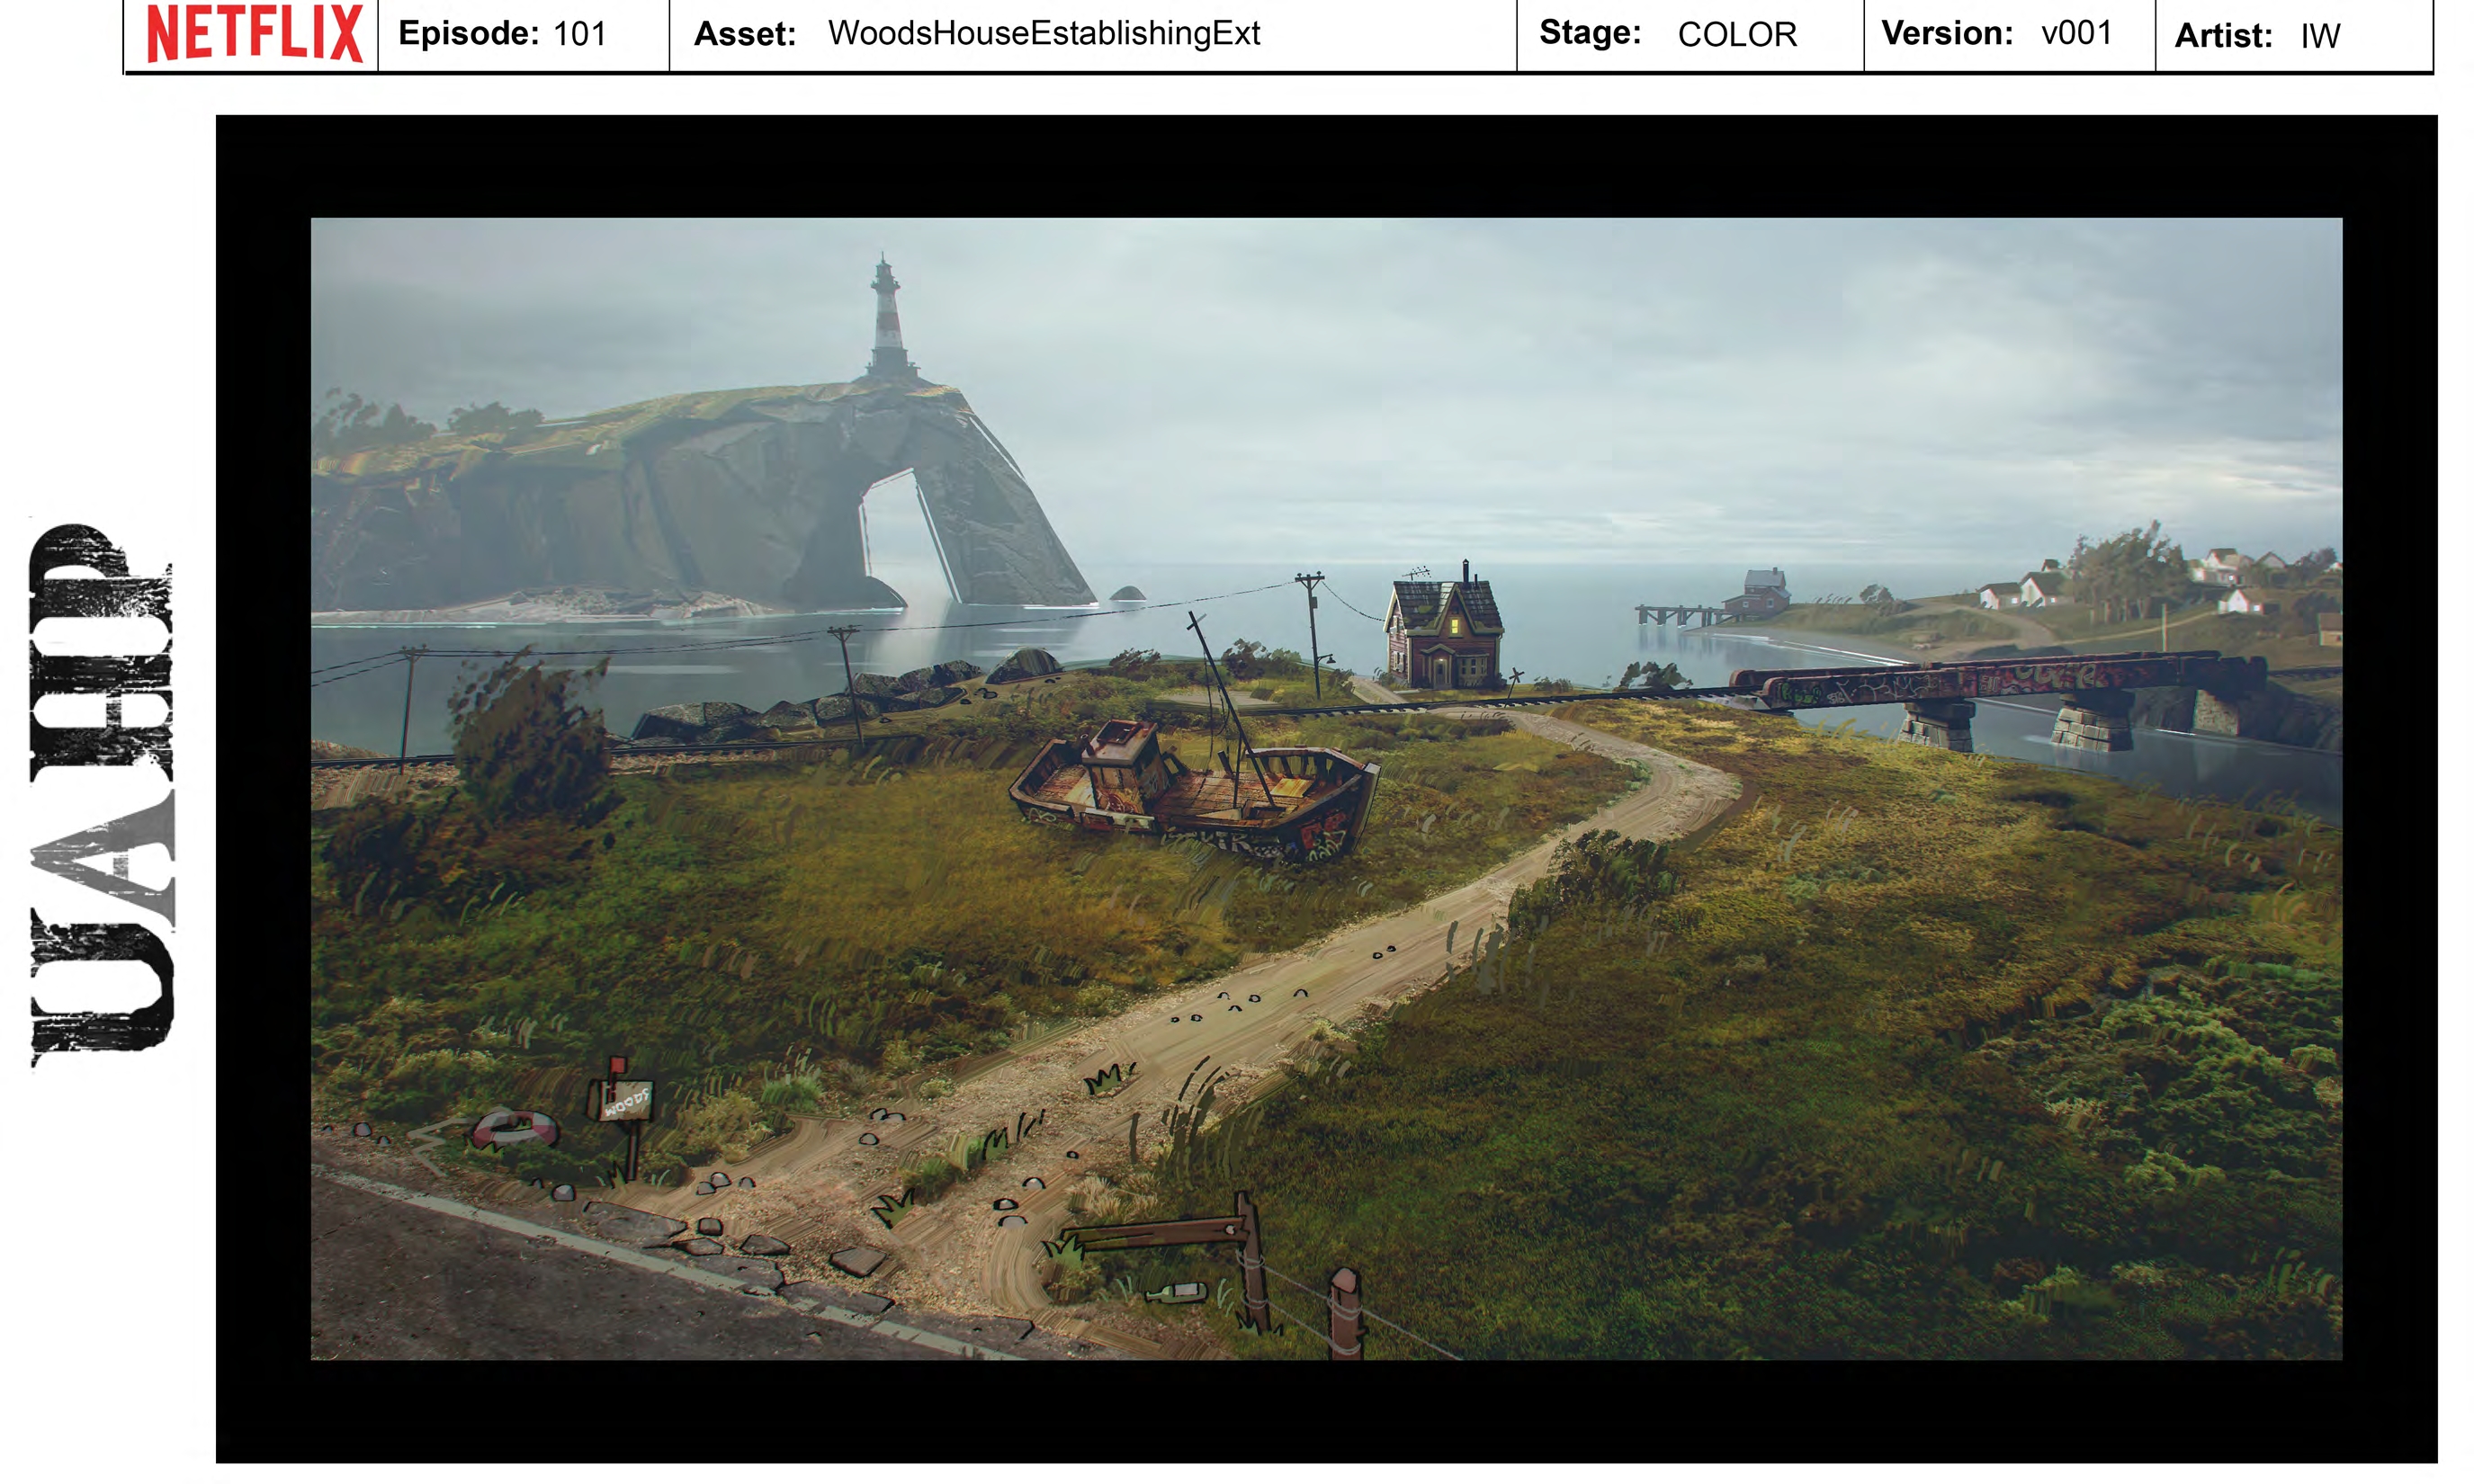
Task: Click the lighthouse on the cliff
Action: (x=887, y=318)
